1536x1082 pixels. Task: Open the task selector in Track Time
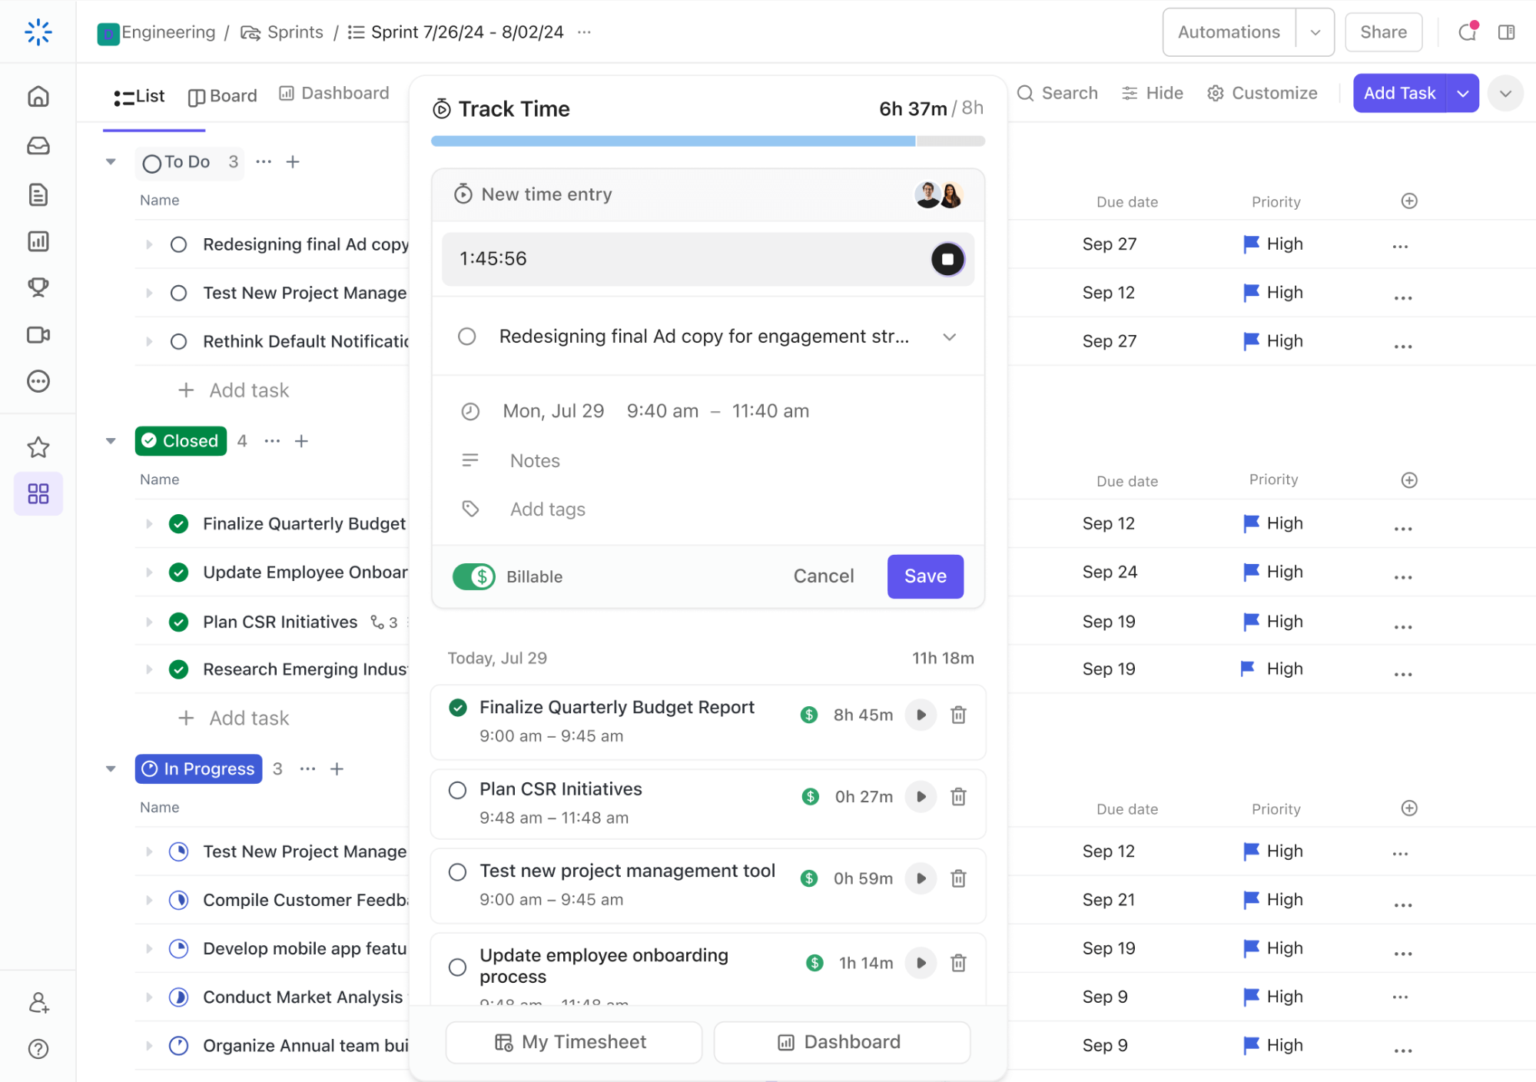[948, 337]
